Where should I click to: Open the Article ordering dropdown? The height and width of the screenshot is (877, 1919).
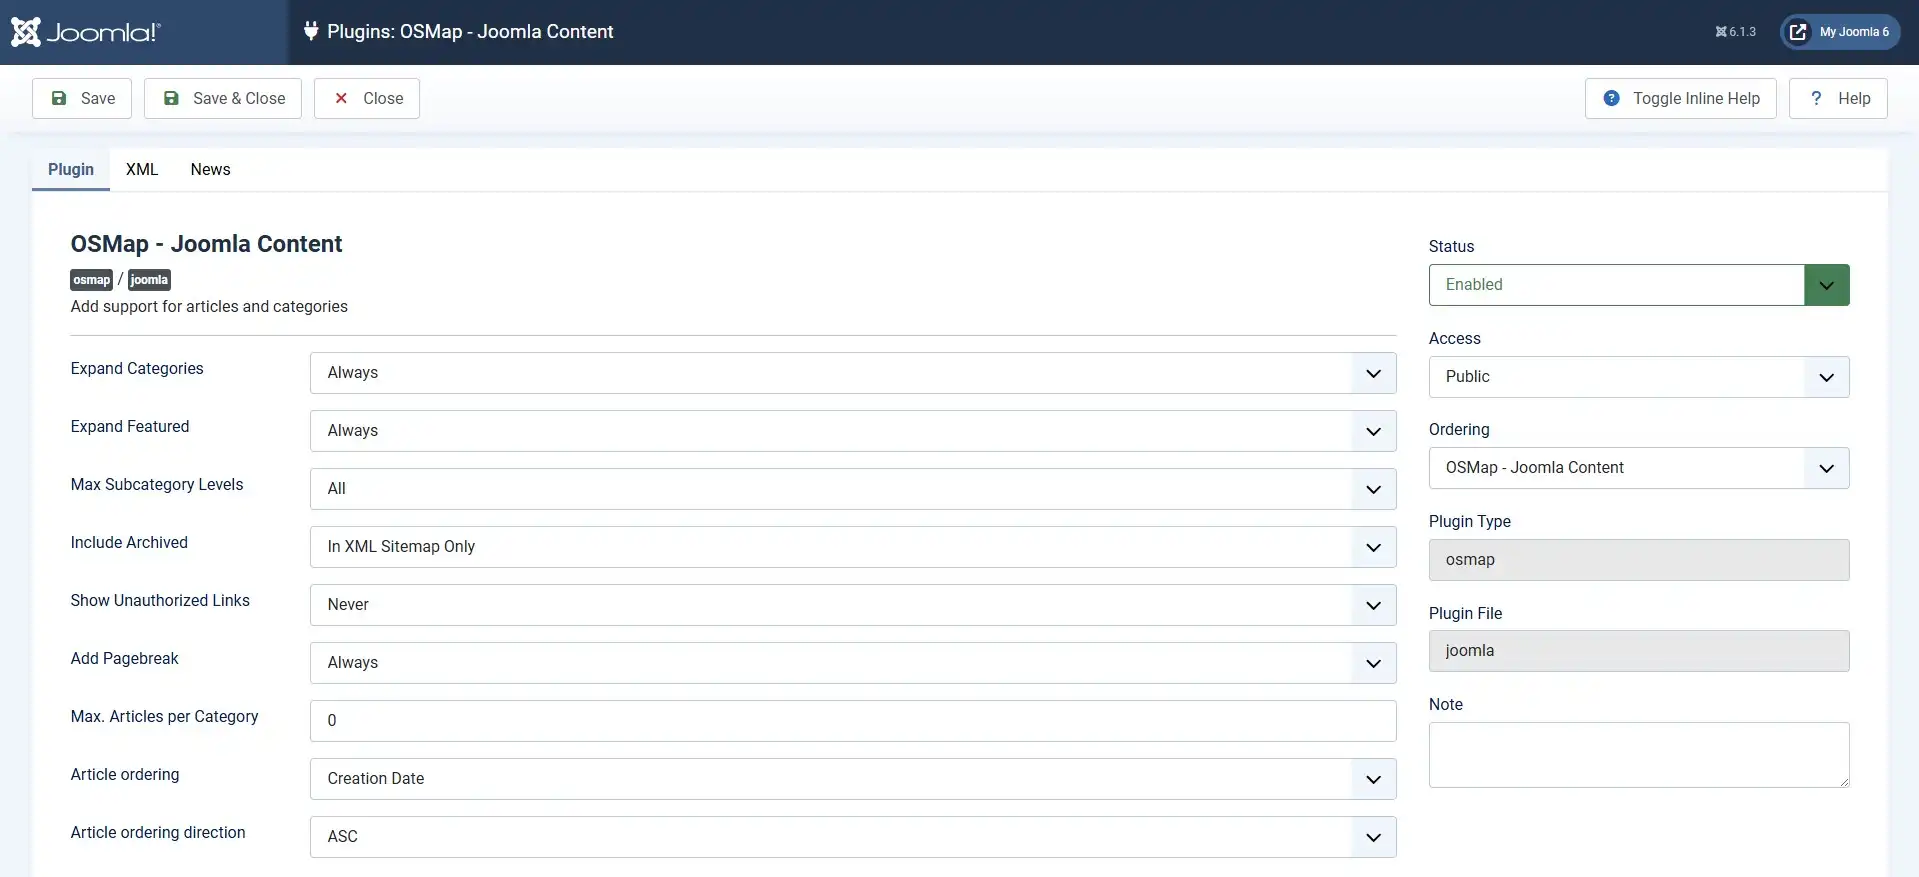tap(853, 779)
